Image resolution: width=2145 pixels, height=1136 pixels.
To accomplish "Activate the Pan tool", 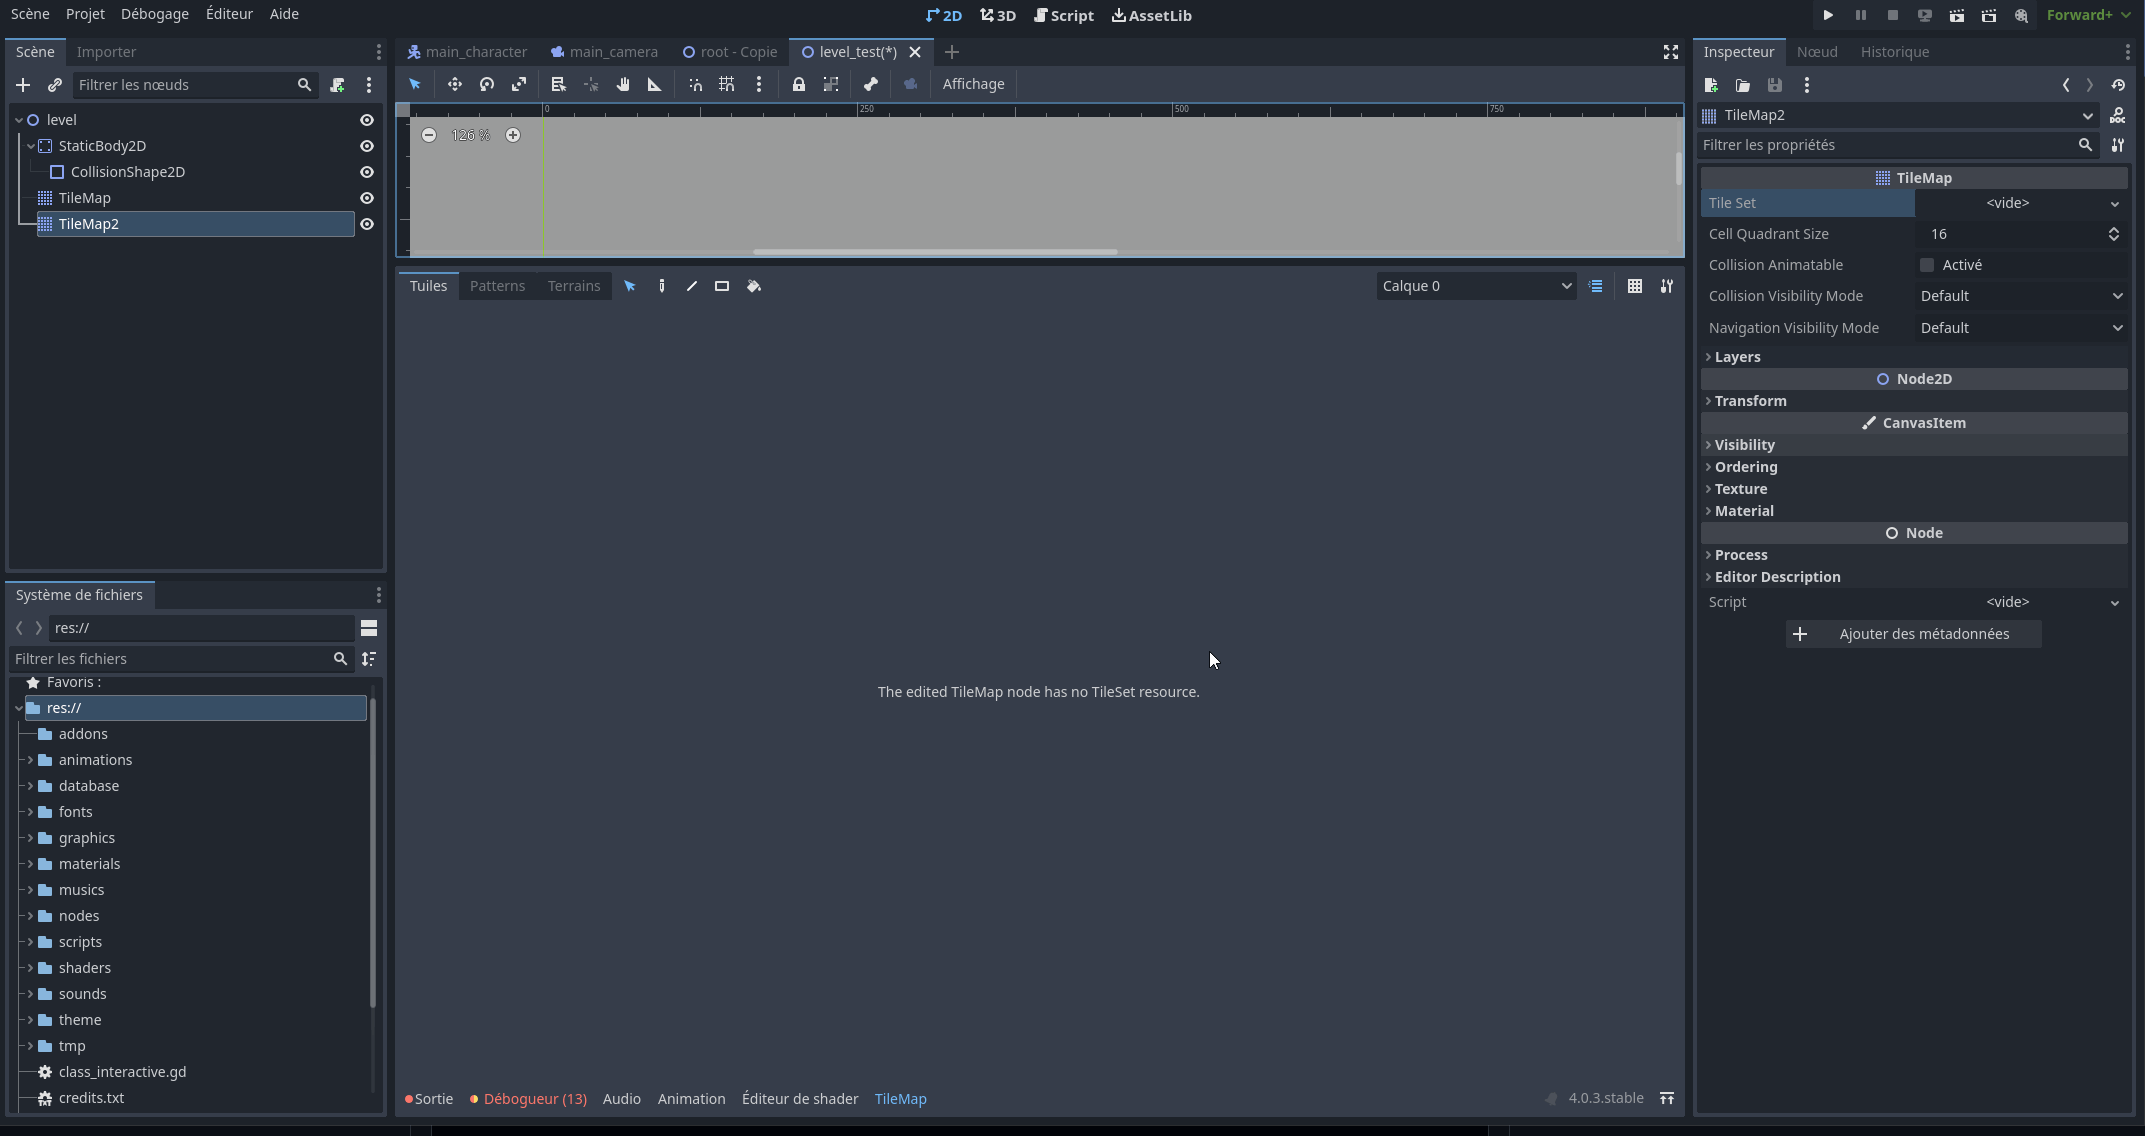I will (623, 84).
